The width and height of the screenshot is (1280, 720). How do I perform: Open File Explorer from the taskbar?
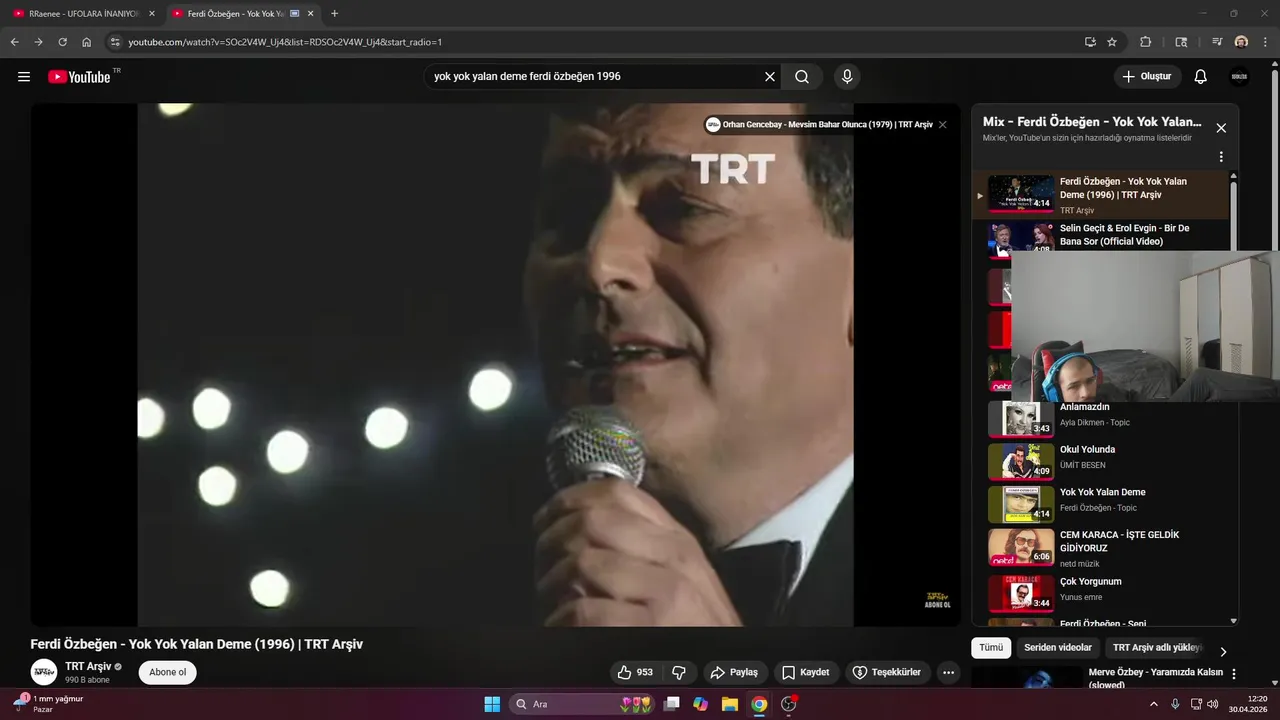730,704
